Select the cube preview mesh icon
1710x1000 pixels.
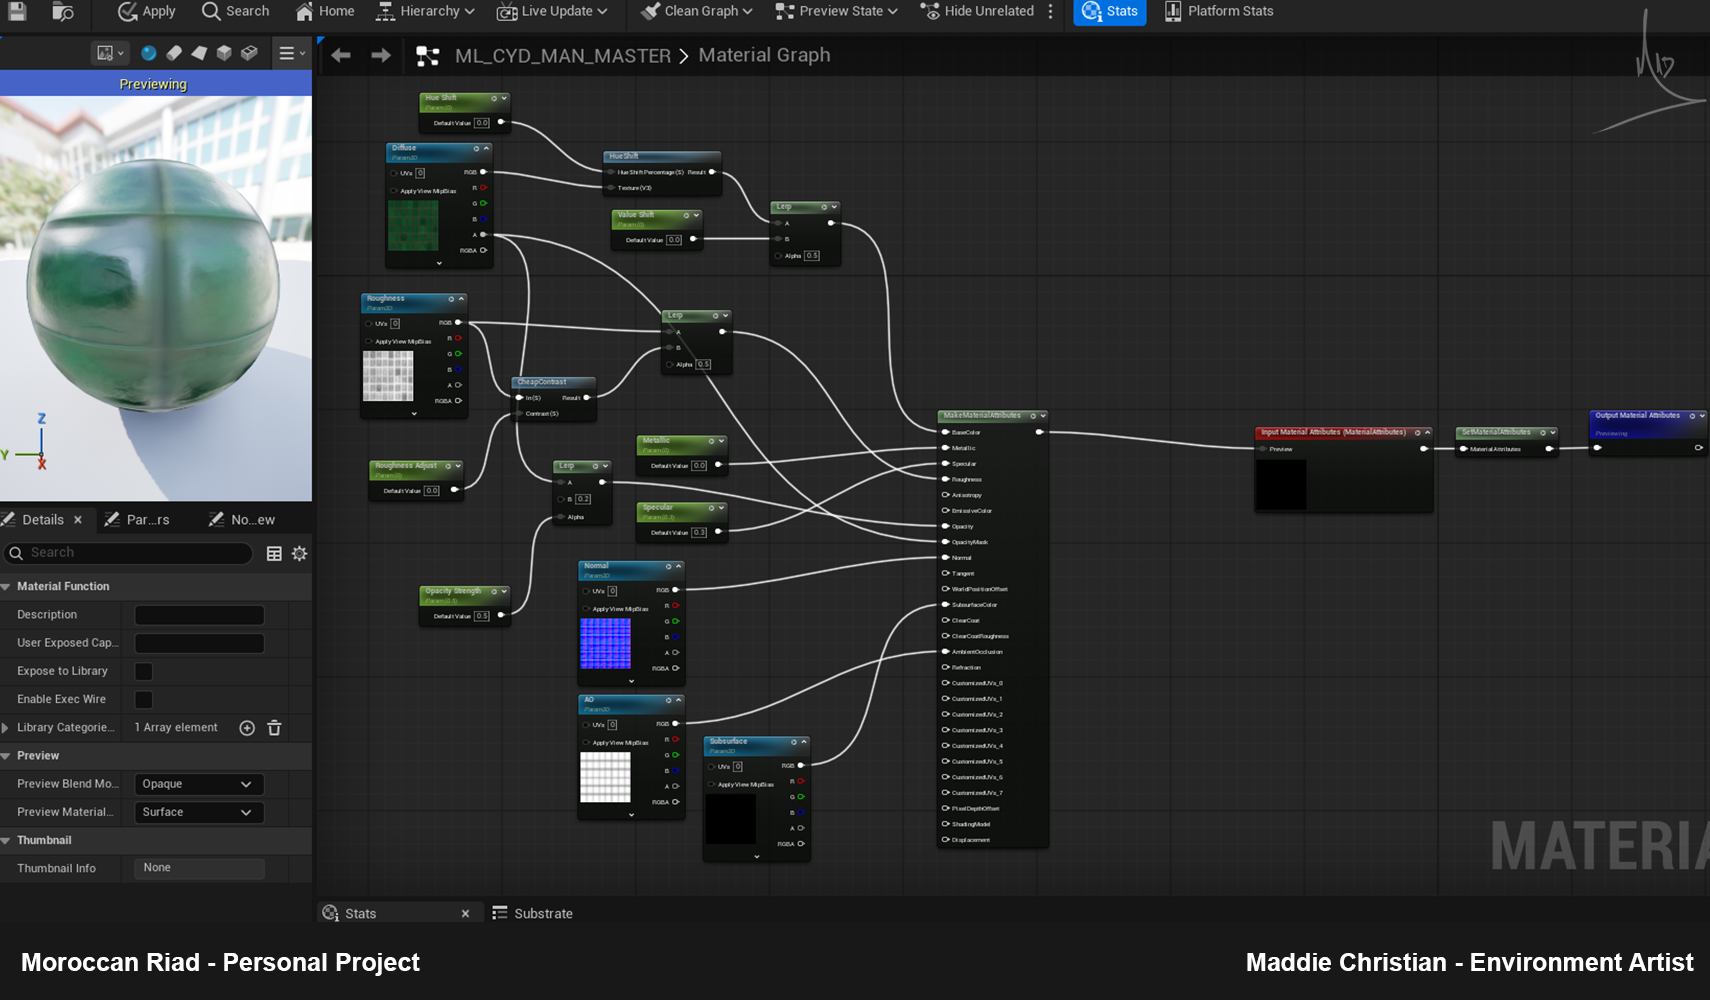(x=224, y=53)
